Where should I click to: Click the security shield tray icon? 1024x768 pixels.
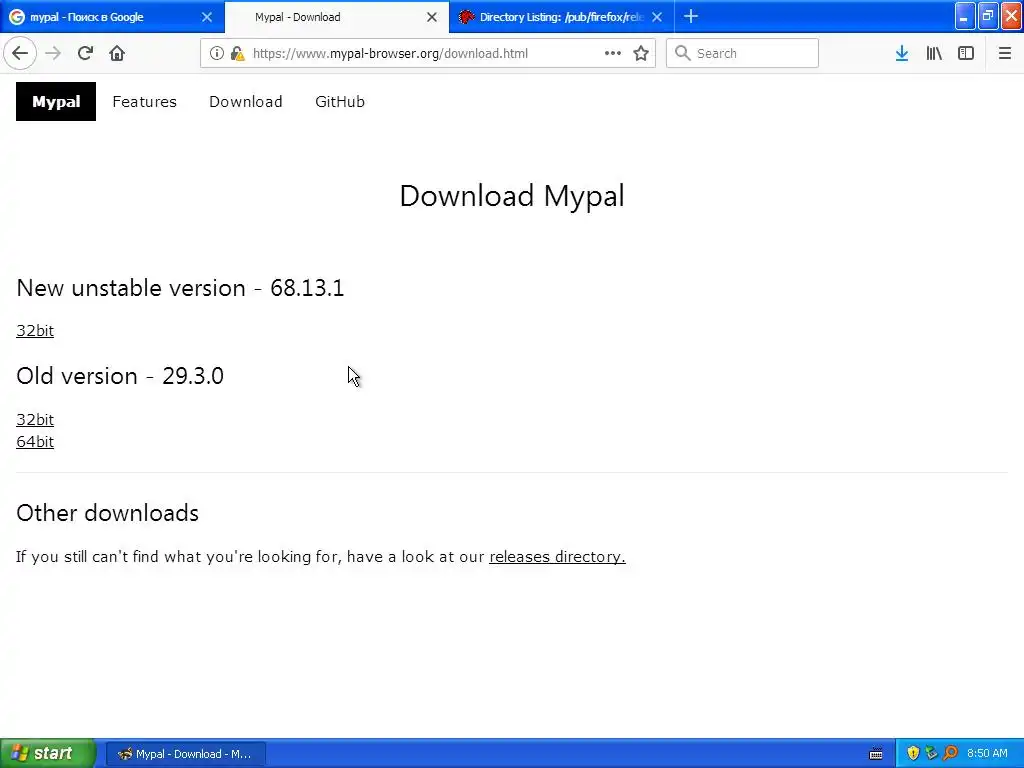tap(913, 753)
